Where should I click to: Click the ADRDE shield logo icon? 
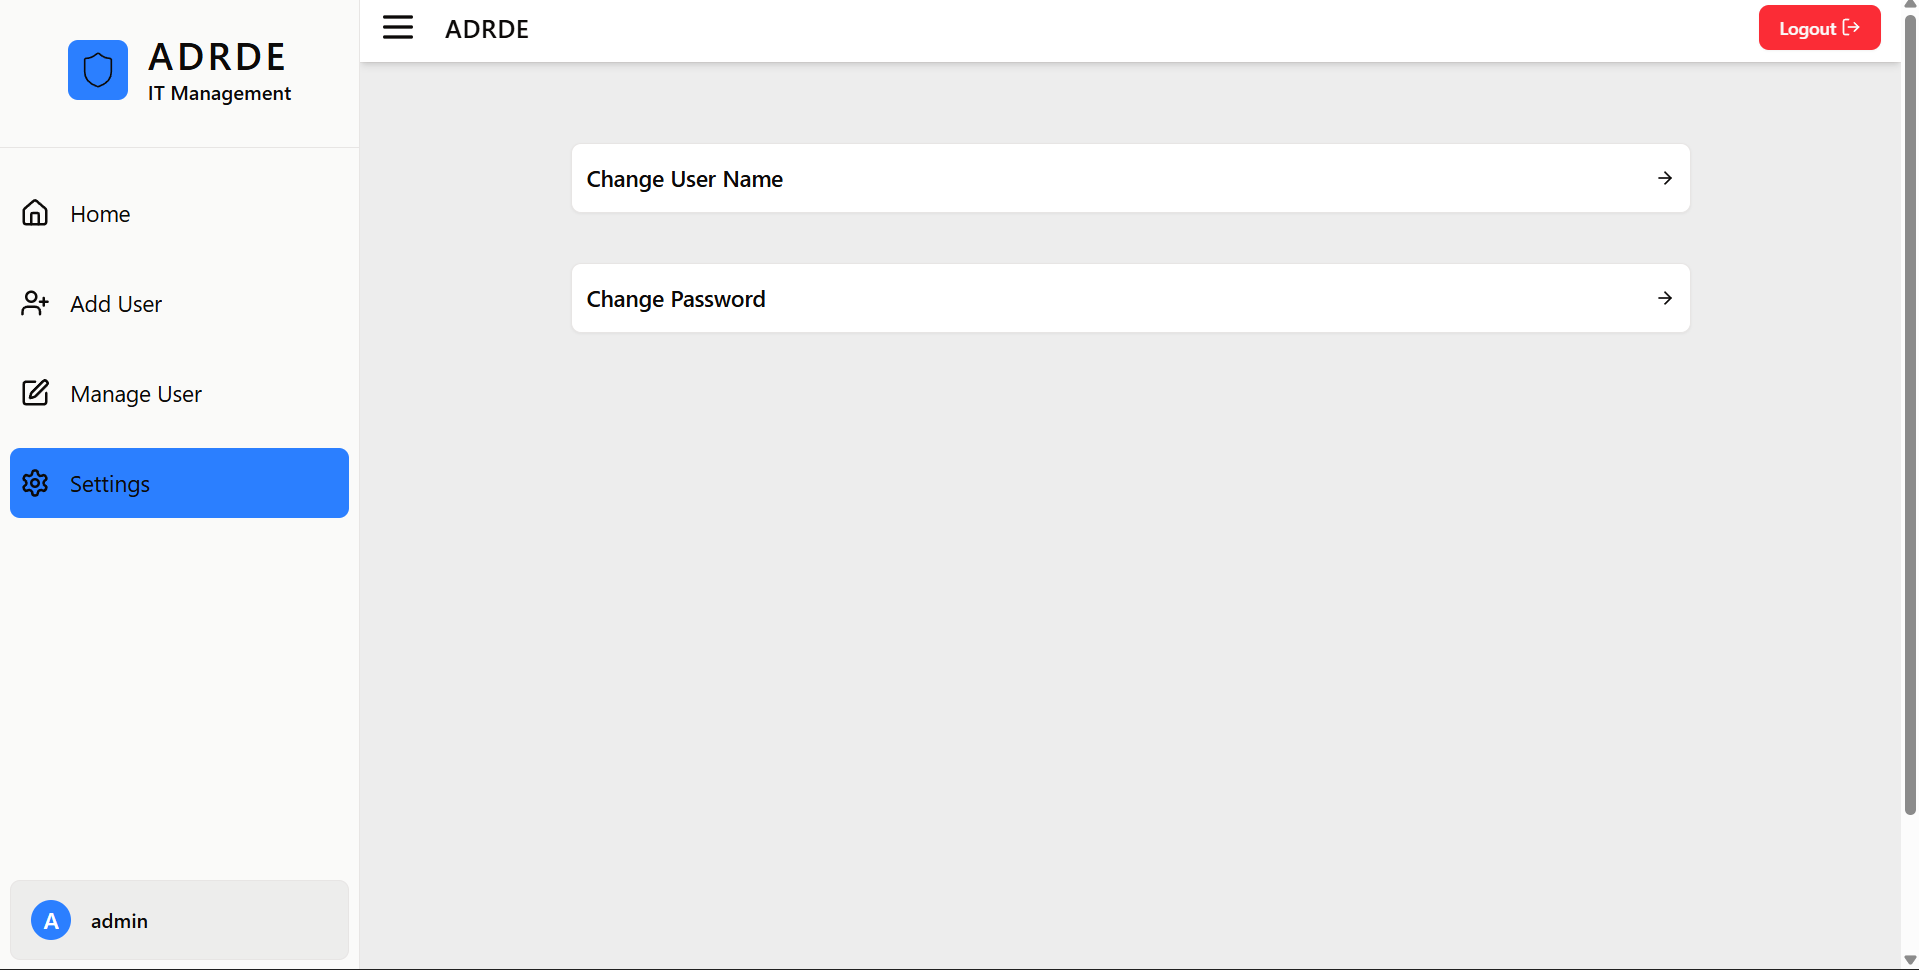coord(98,70)
